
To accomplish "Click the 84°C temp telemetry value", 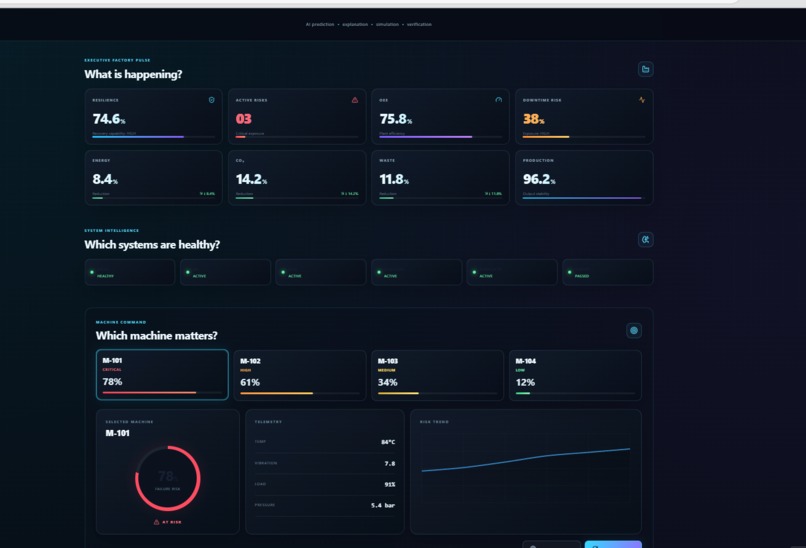I will (x=388, y=442).
